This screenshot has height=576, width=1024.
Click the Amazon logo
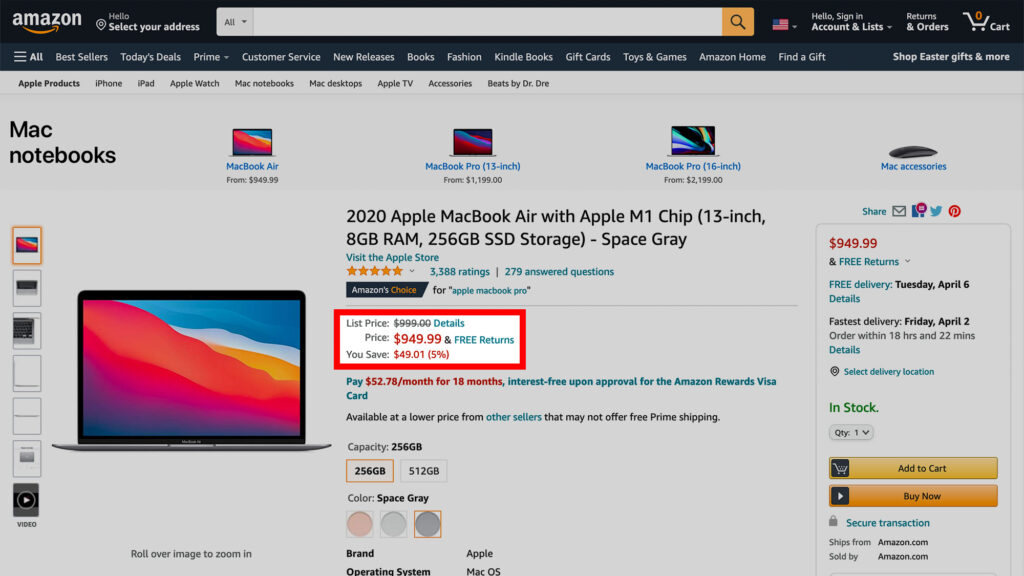47,20
